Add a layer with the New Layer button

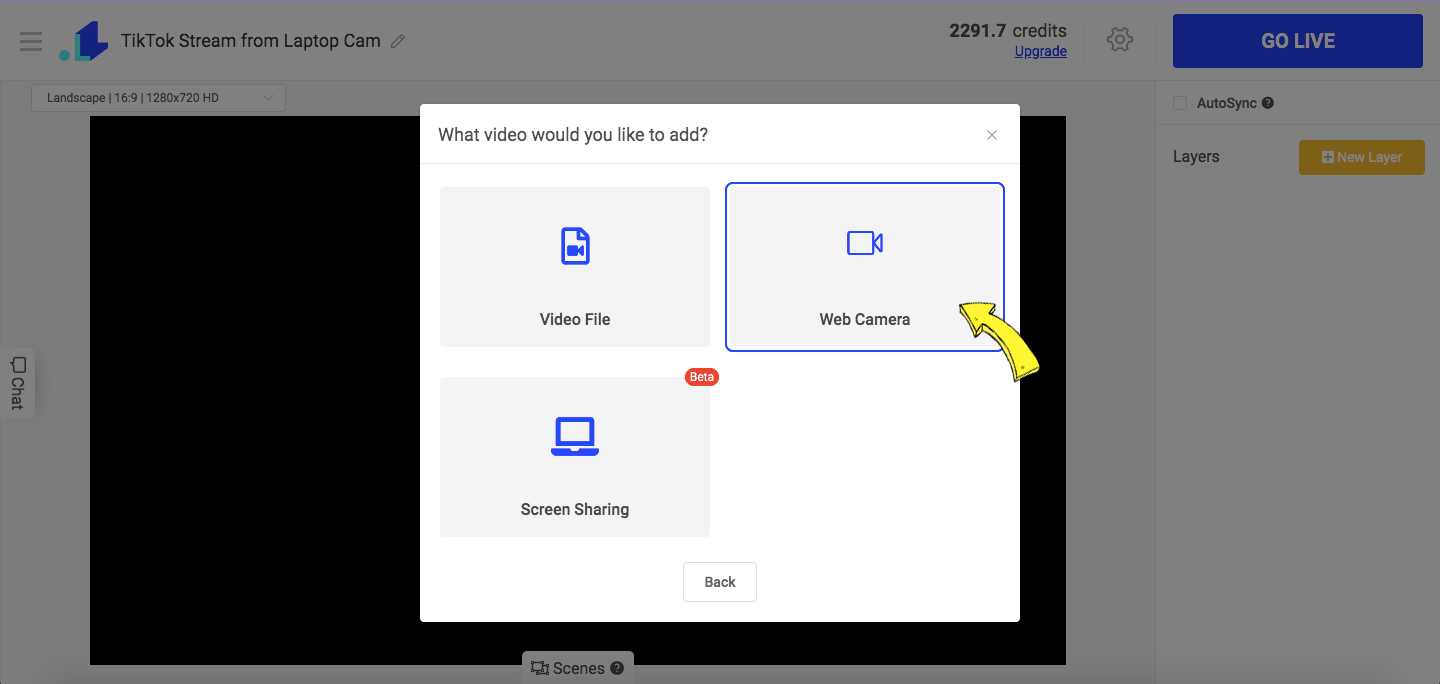[1361, 157]
